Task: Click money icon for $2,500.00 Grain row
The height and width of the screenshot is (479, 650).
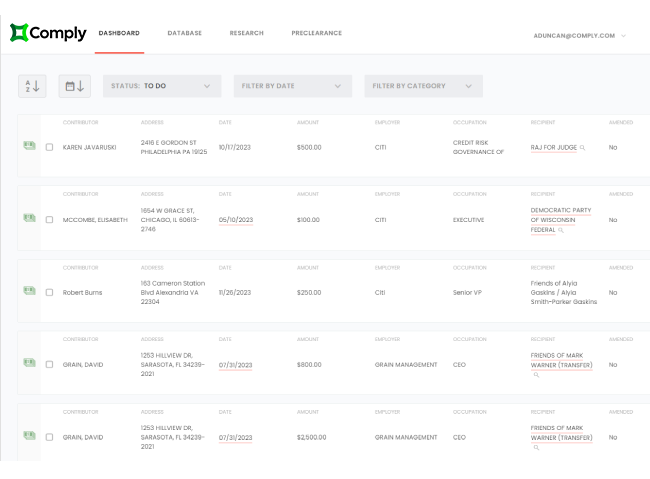Action: 29,435
